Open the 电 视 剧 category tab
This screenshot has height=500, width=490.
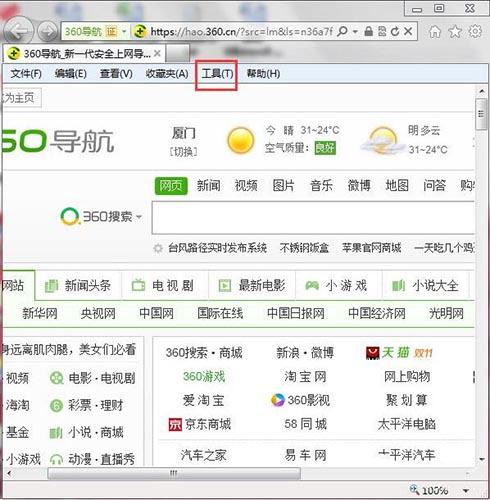point(165,286)
